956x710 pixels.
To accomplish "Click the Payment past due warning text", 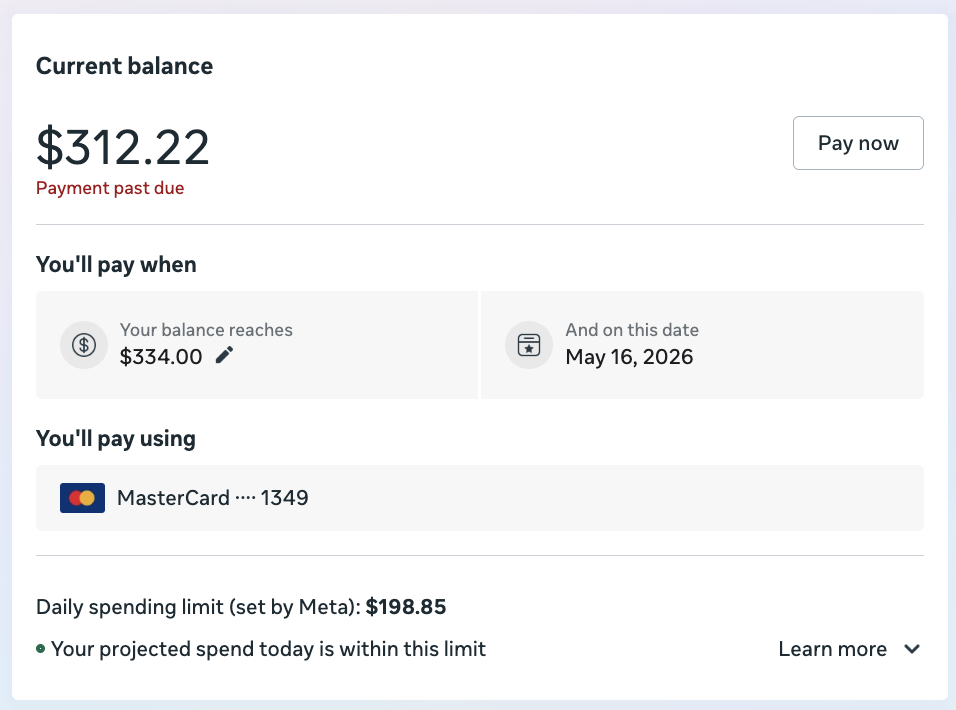I will click(110, 188).
